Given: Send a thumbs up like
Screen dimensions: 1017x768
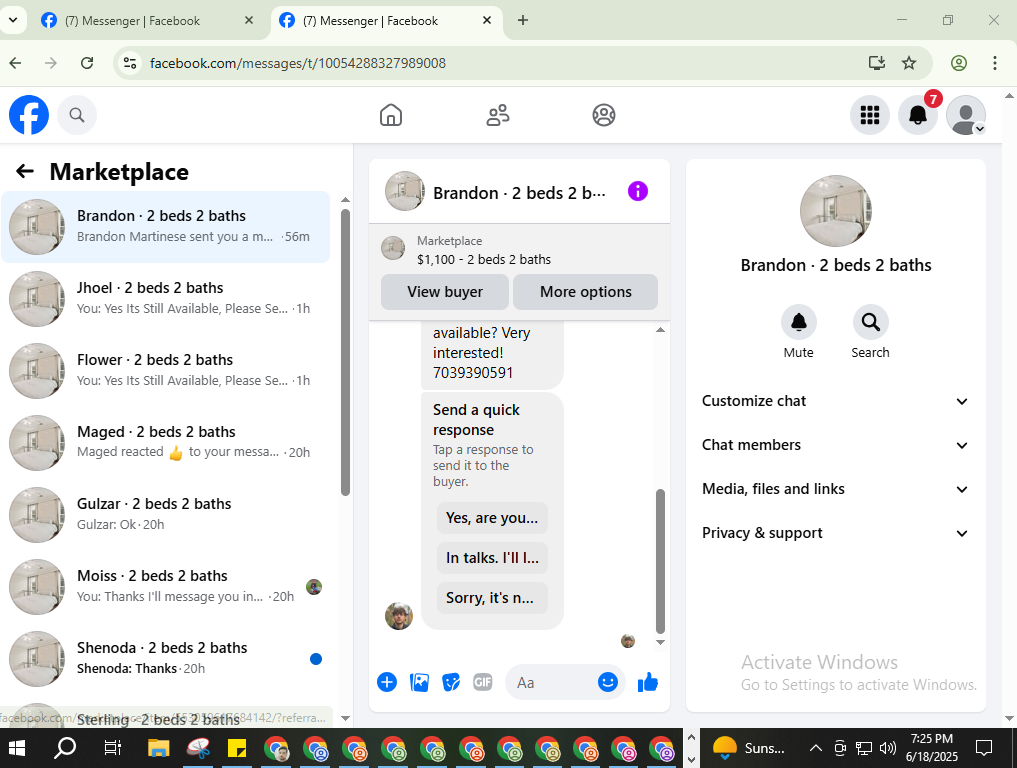Looking at the screenshot, I should pyautogui.click(x=647, y=682).
